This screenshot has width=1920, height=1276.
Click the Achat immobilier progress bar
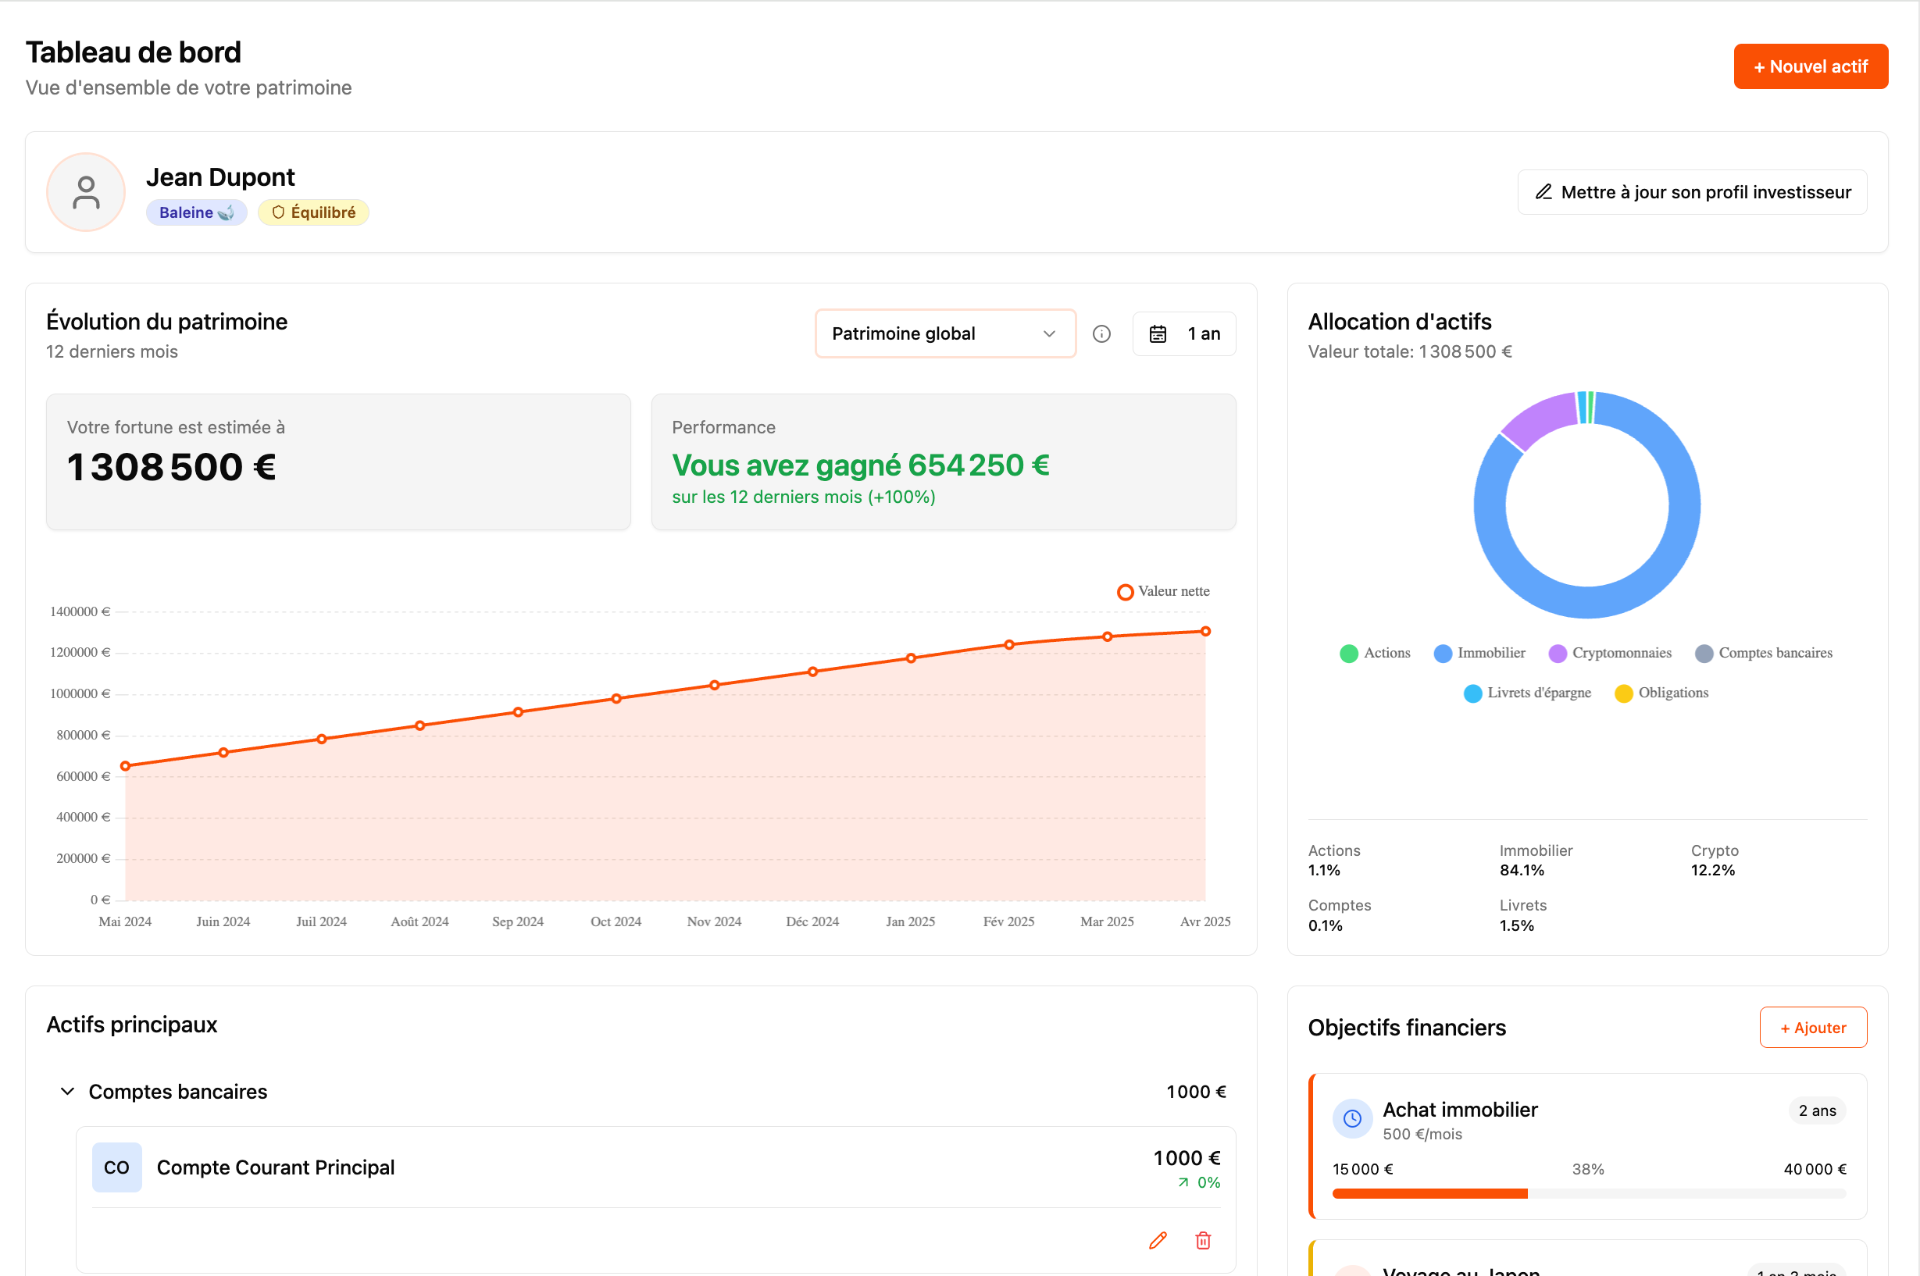(x=1588, y=1193)
